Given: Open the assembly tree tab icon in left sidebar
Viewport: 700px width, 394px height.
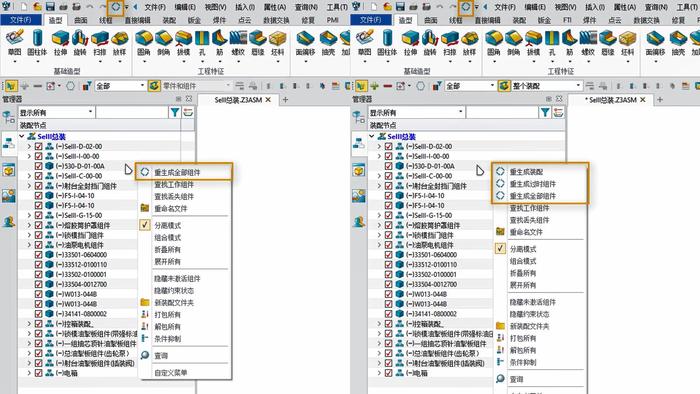Looking at the screenshot, I should [x=8, y=143].
